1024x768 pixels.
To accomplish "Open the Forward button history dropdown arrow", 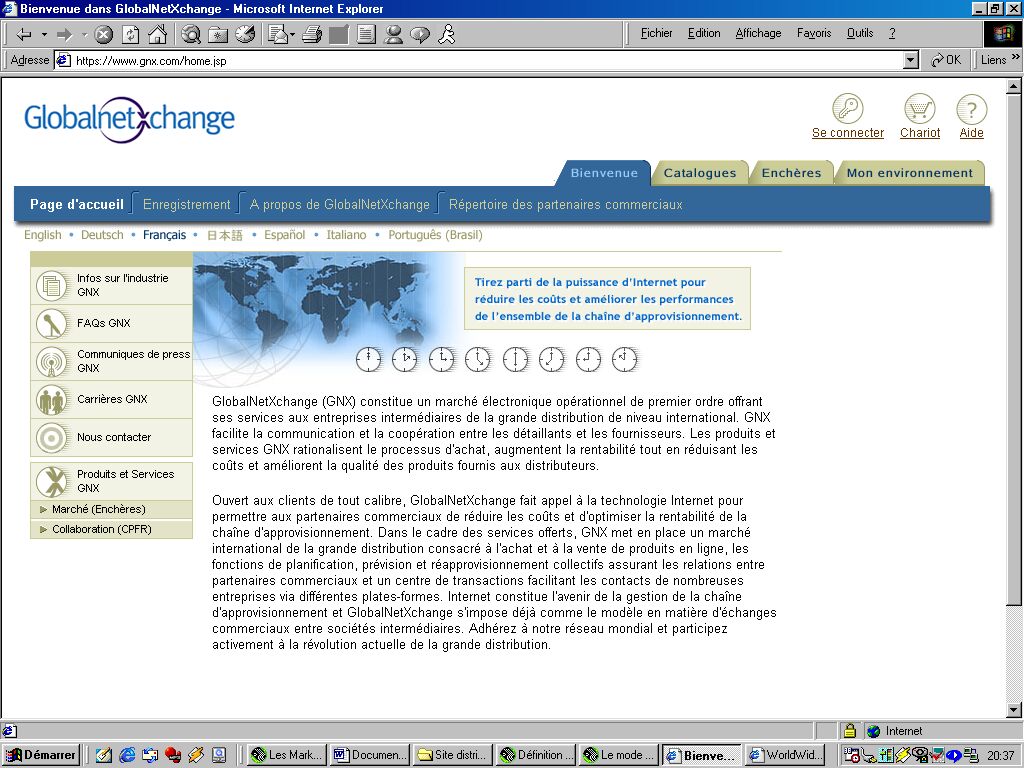I will point(84,35).
